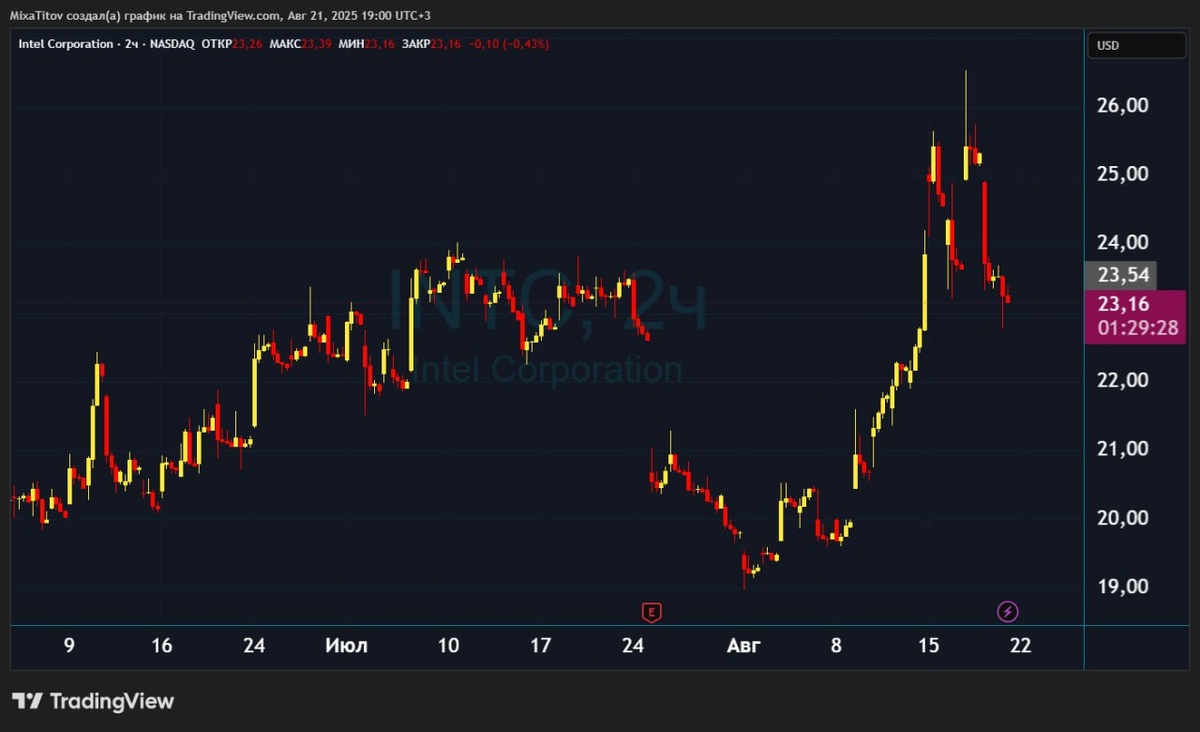Viewport: 1200px width, 732px height.
Task: Click the ЗАКР close value in header
Action: pyautogui.click(x=445, y=44)
